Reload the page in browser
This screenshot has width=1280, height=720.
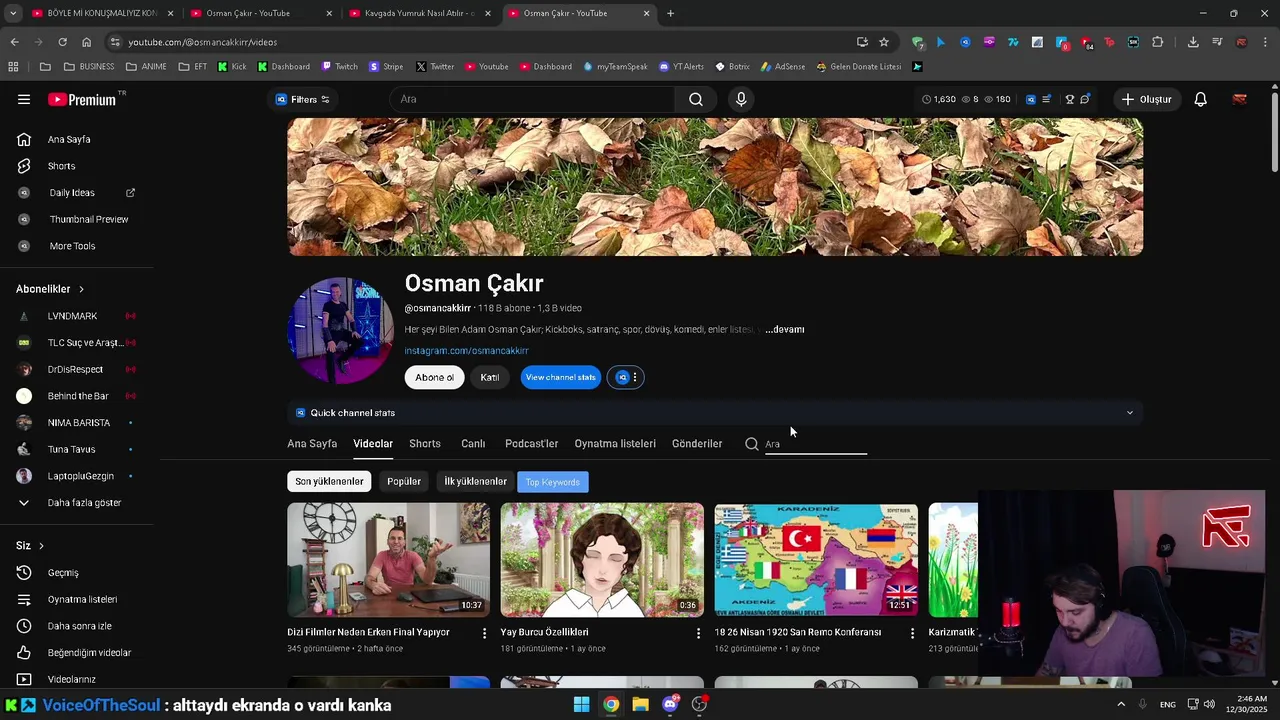pyautogui.click(x=62, y=42)
